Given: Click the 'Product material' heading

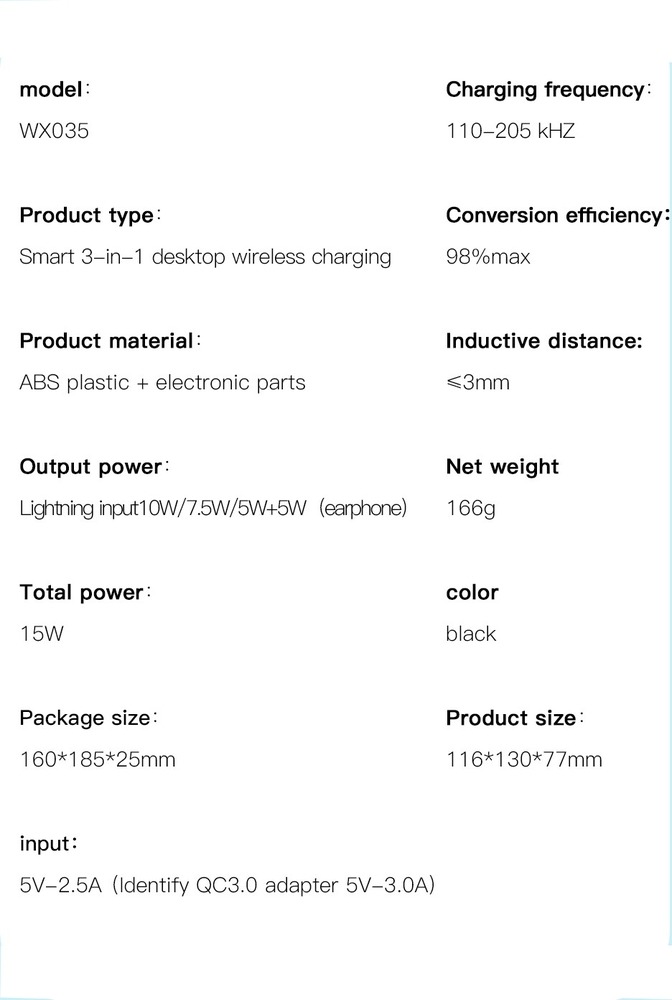Looking at the screenshot, I should click(x=106, y=341).
